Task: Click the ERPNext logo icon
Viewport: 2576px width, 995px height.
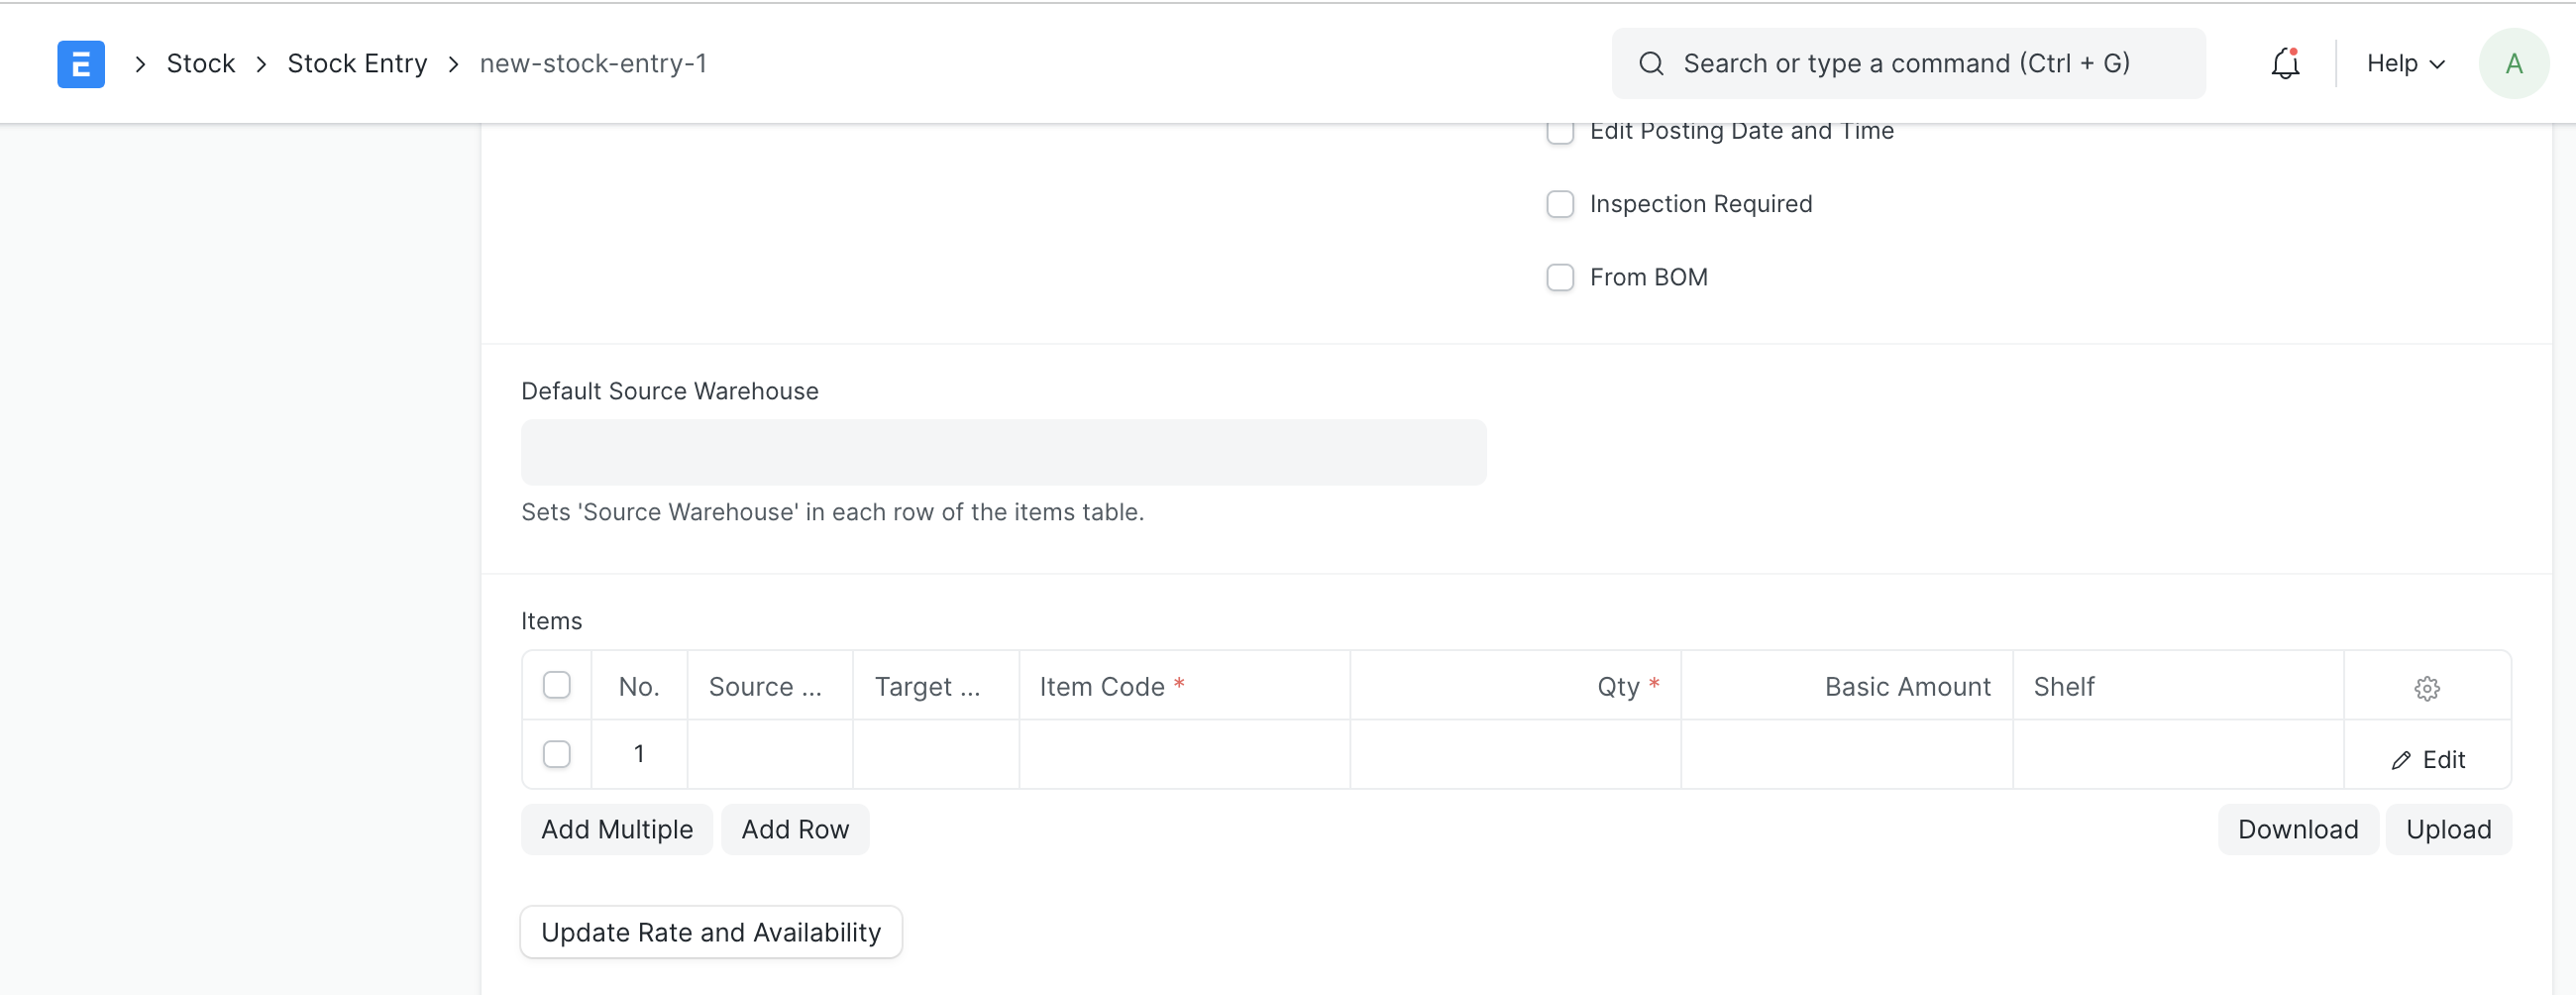Action: [80, 63]
